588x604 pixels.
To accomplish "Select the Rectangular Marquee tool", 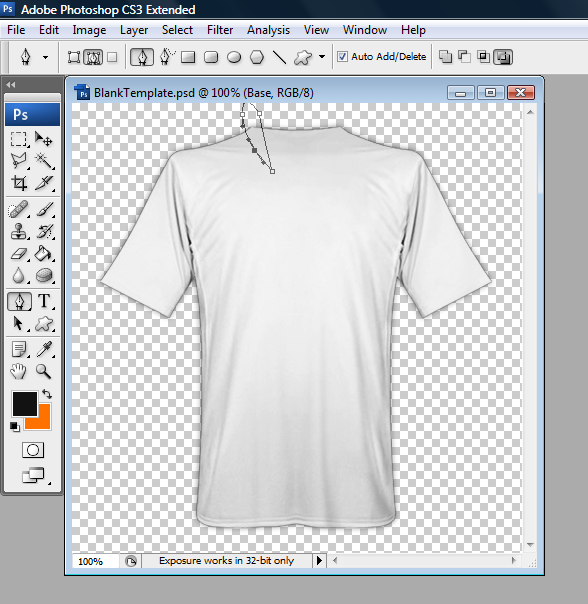I will [18, 139].
